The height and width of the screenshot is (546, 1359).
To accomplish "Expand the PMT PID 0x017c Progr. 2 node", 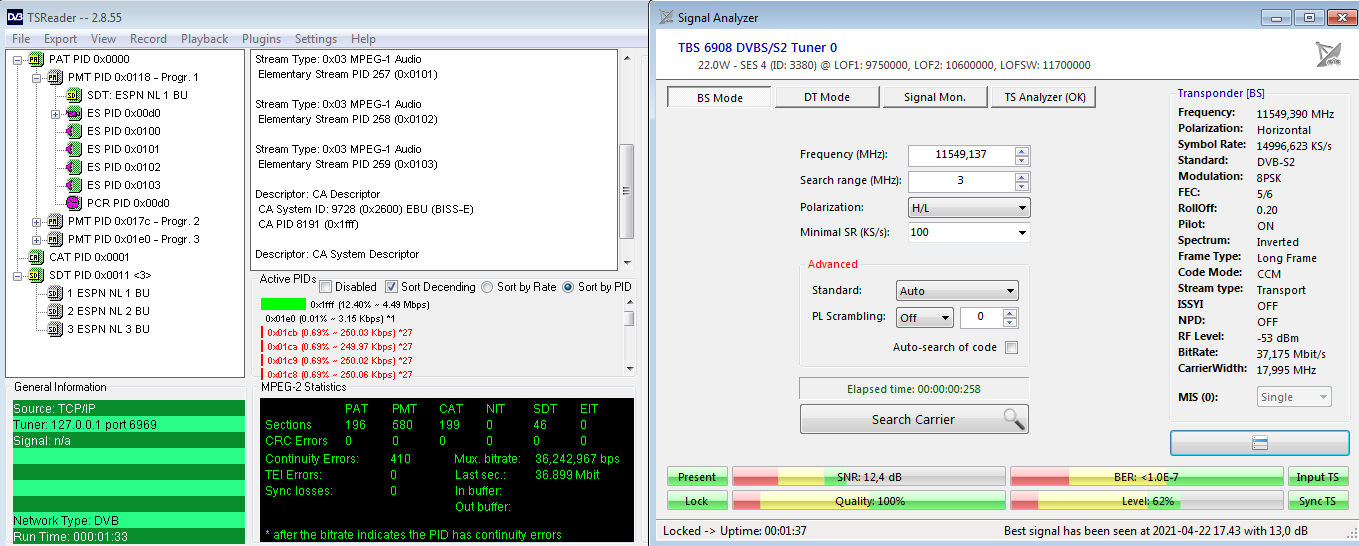I will (37, 221).
